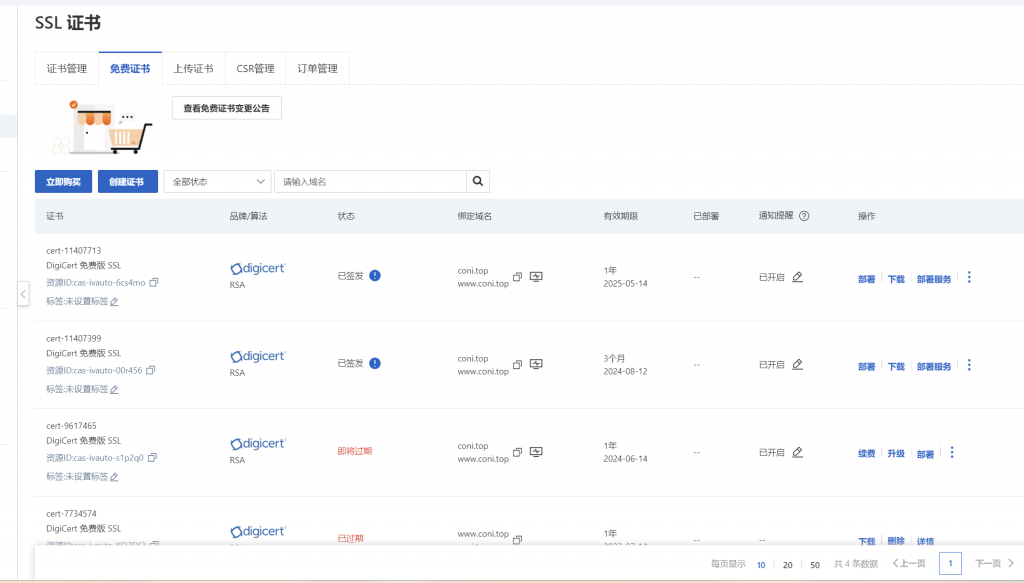Click the 立即购买 button

point(63,181)
